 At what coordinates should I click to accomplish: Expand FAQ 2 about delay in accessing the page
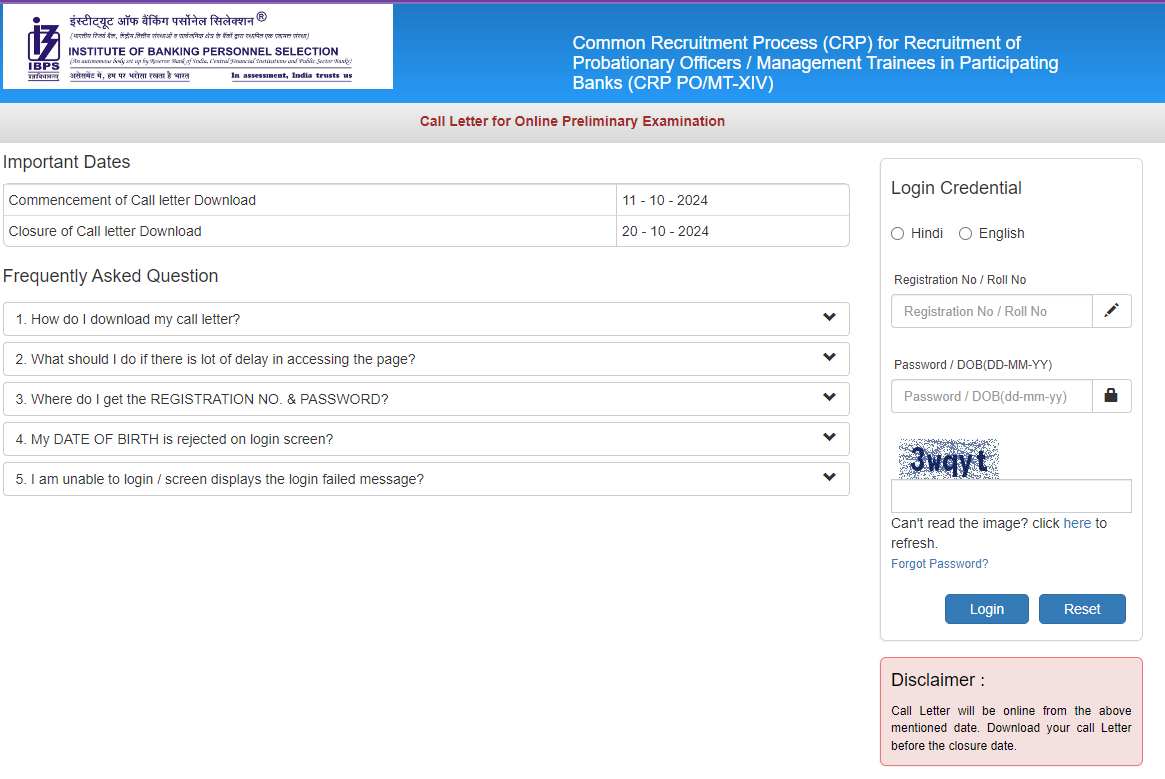[426, 359]
